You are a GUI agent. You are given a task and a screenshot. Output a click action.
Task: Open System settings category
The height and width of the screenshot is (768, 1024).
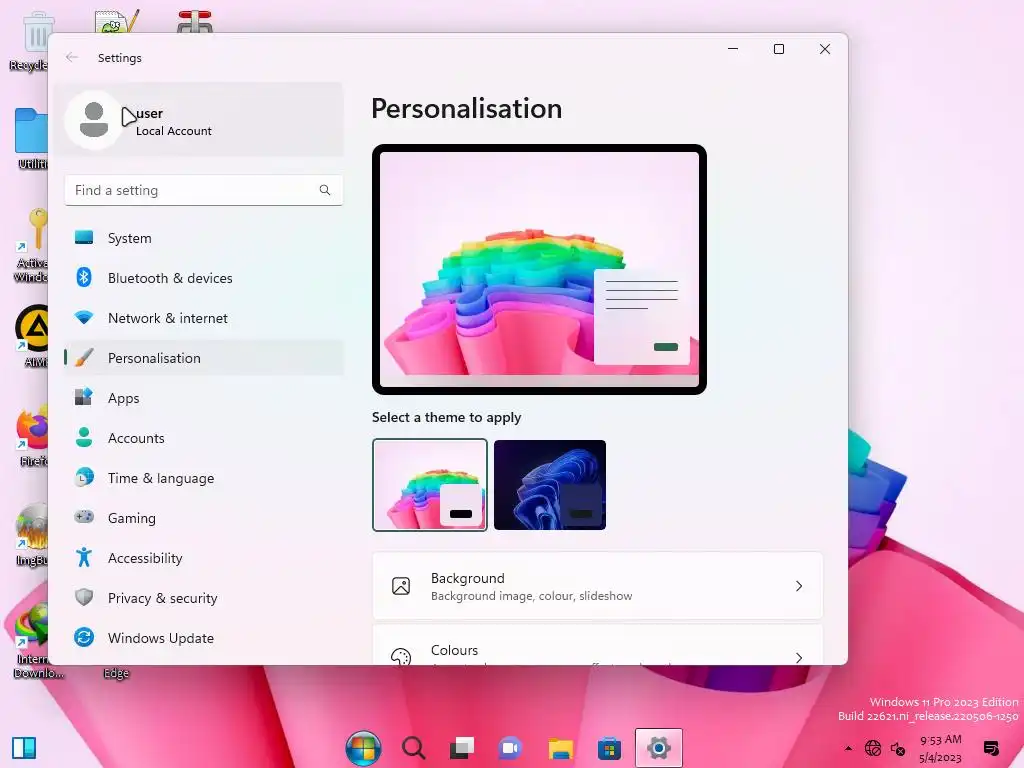(x=204, y=238)
